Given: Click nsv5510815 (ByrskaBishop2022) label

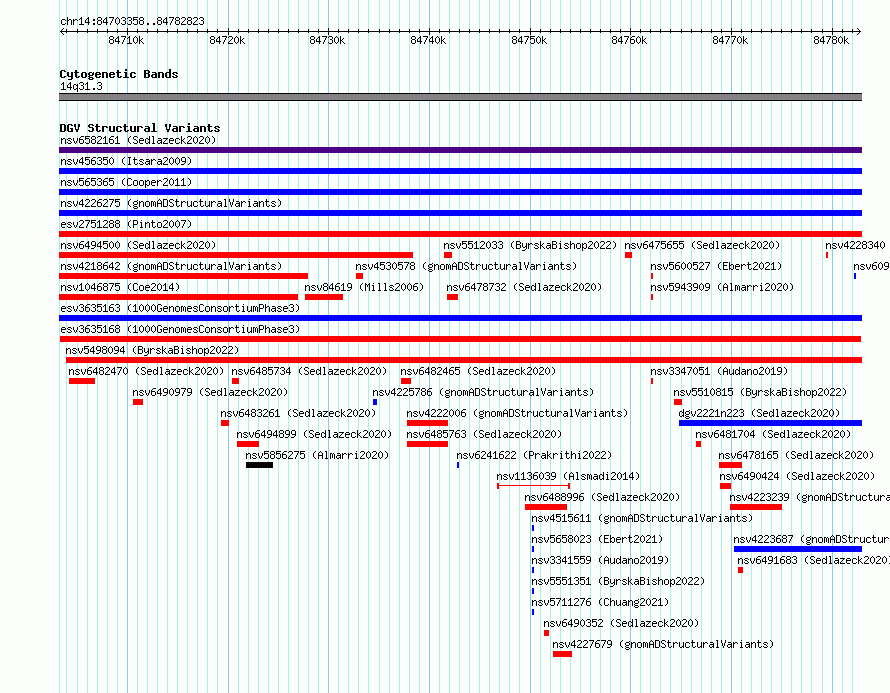Looking at the screenshot, I should tap(760, 392).
